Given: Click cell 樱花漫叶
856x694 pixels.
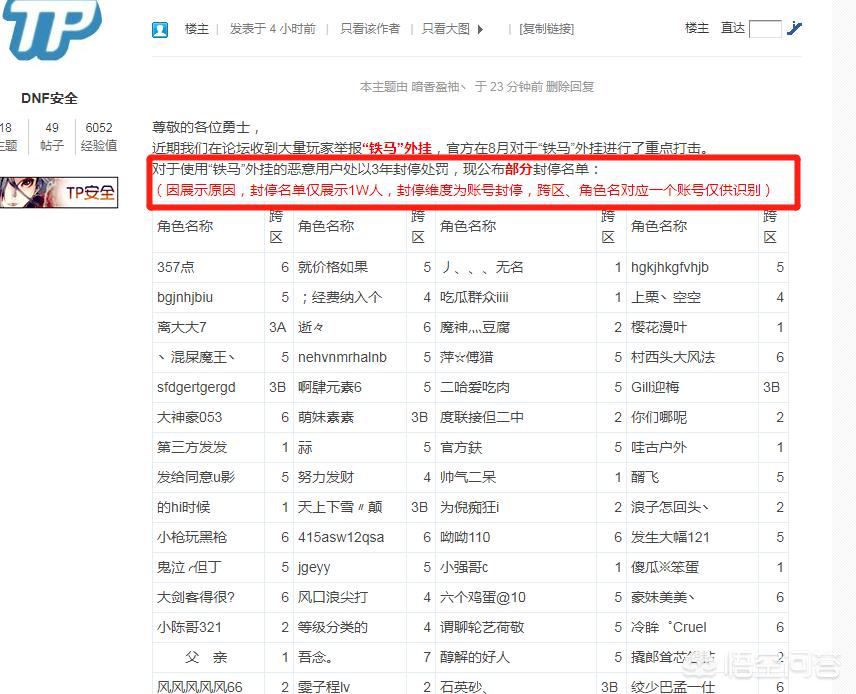Looking at the screenshot, I should (x=659, y=327).
